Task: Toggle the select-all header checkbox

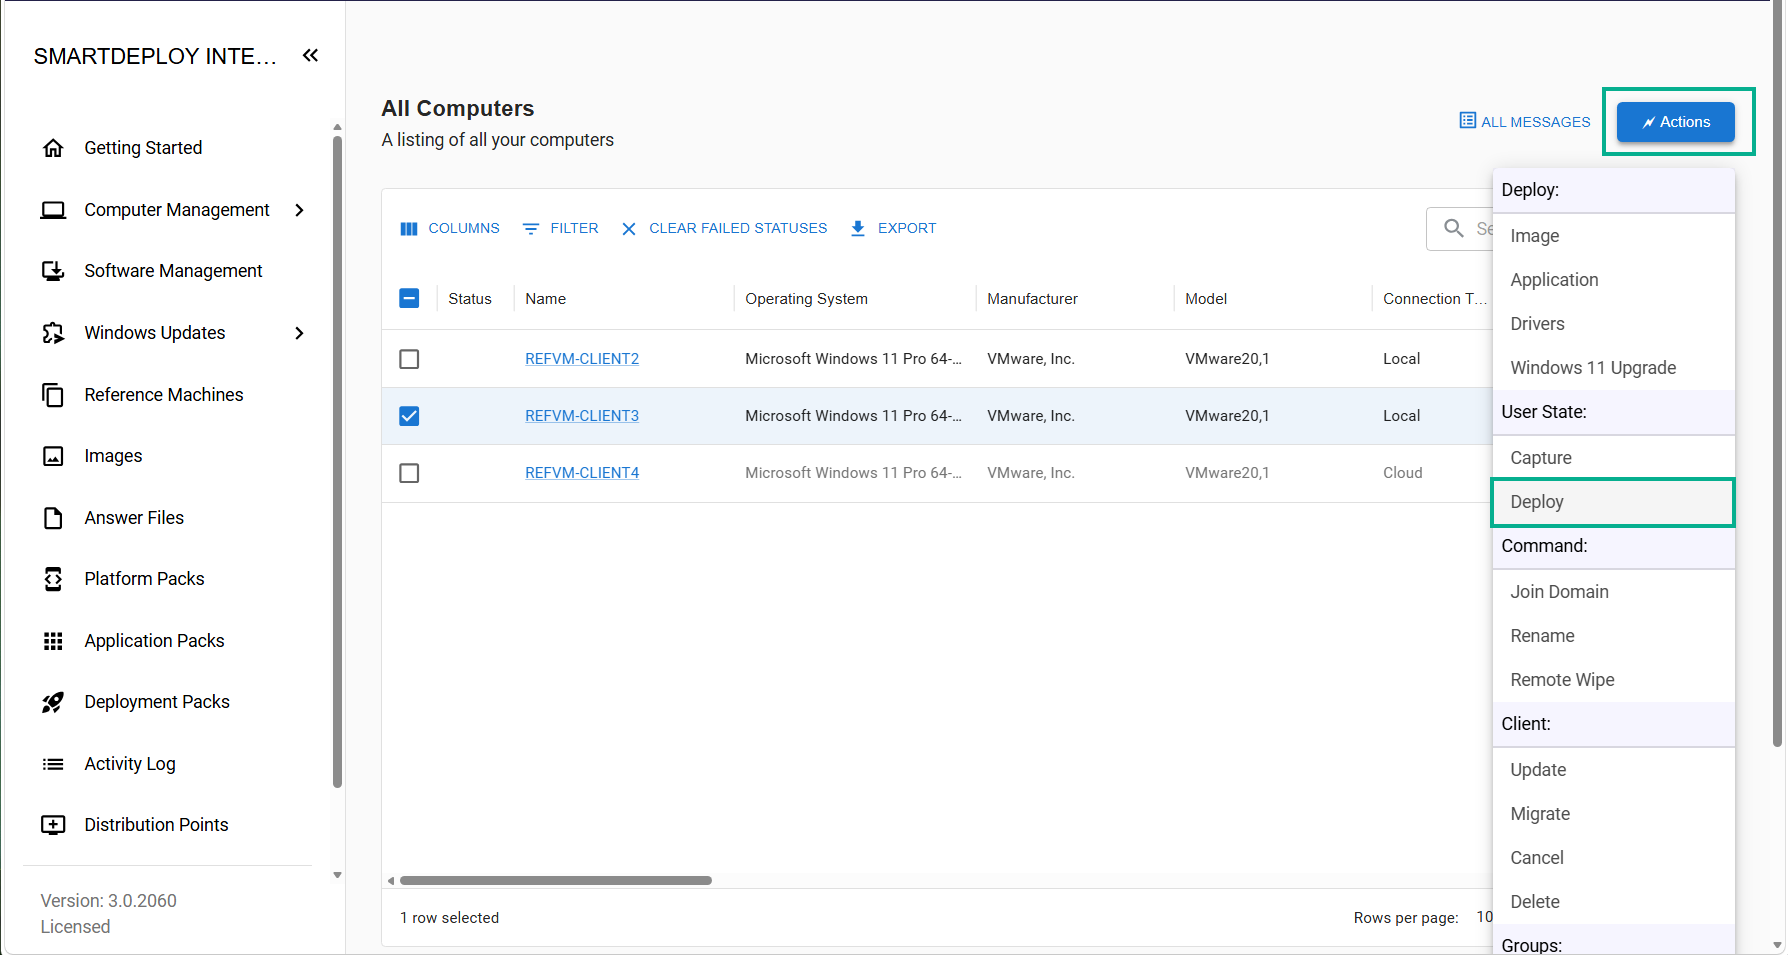Action: [x=409, y=298]
